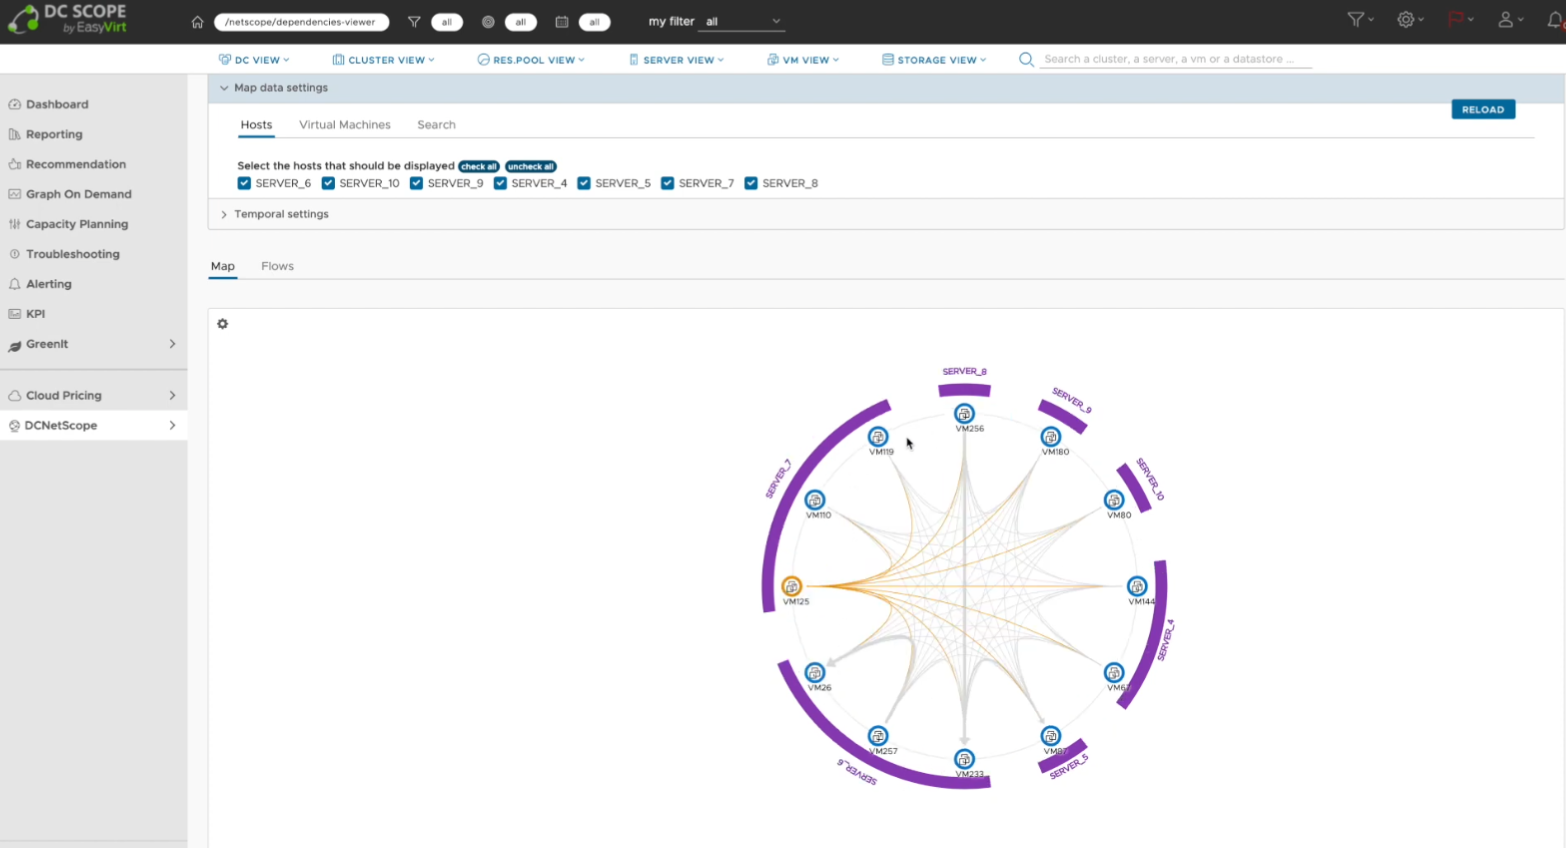
Task: Open the global settings gear in header
Action: 1406,20
